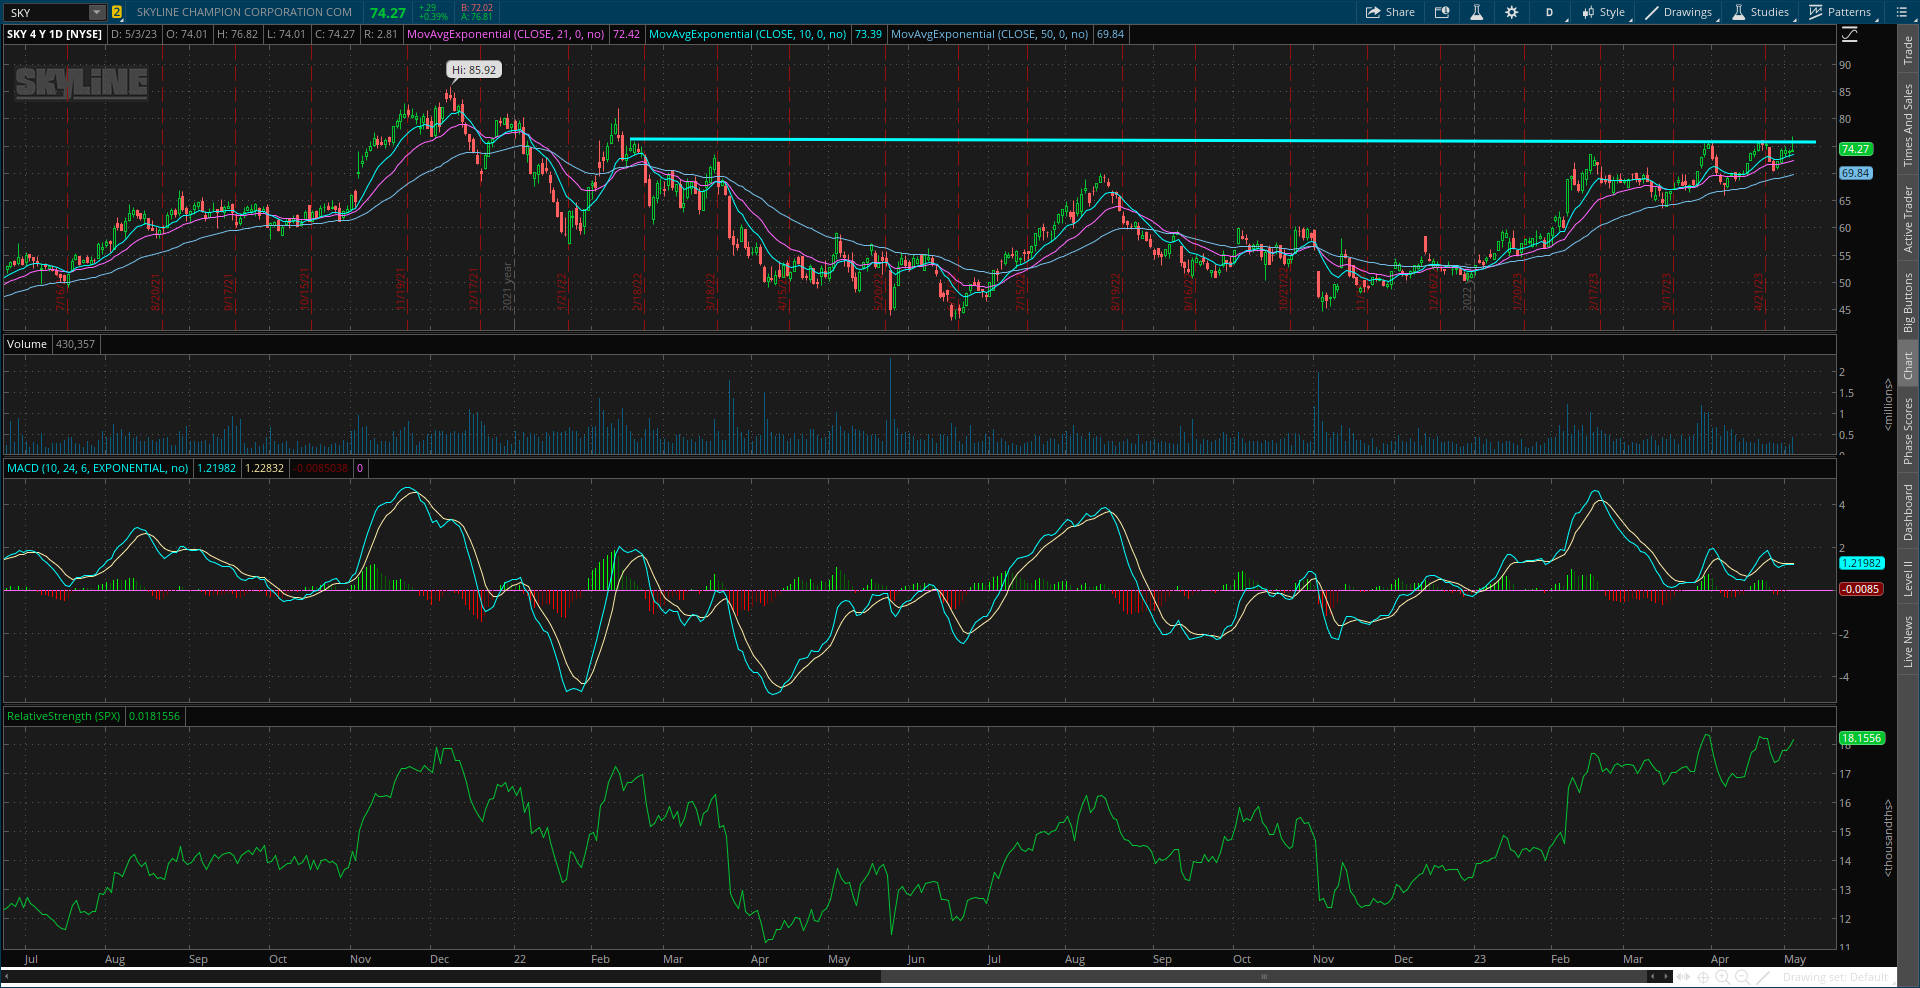
Task: Click the MACD study label
Action: (98, 468)
